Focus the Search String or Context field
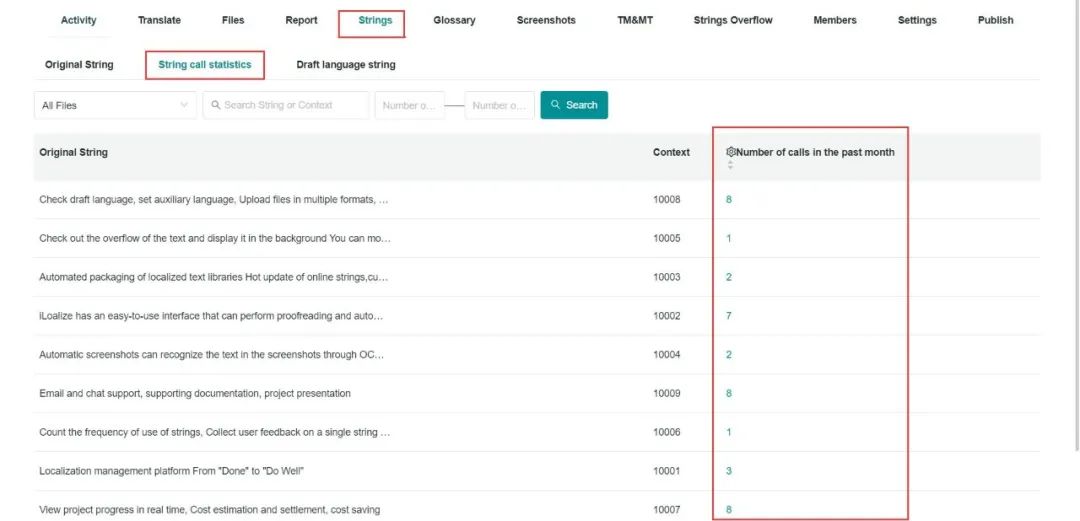Screen dimensions: 1080x521 [x=286, y=105]
